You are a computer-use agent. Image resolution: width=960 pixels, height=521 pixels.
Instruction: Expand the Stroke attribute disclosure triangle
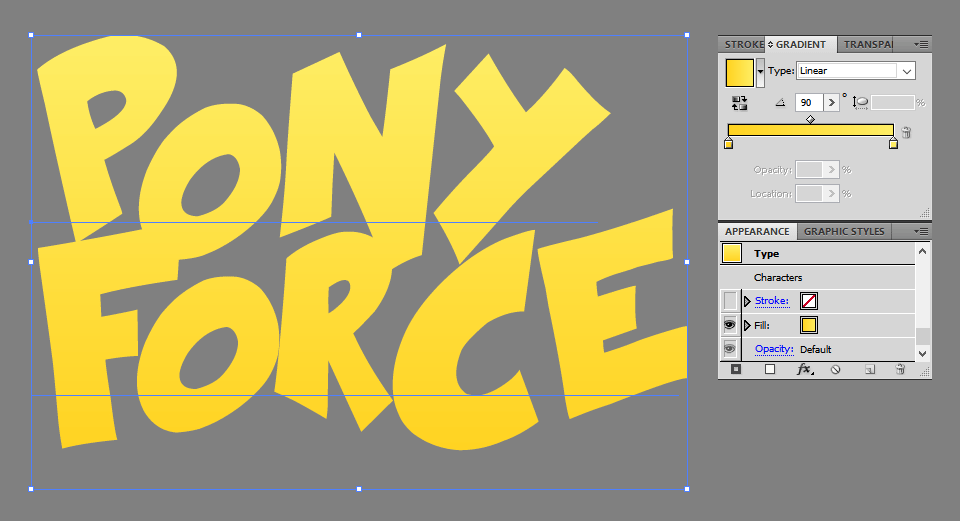tap(747, 301)
